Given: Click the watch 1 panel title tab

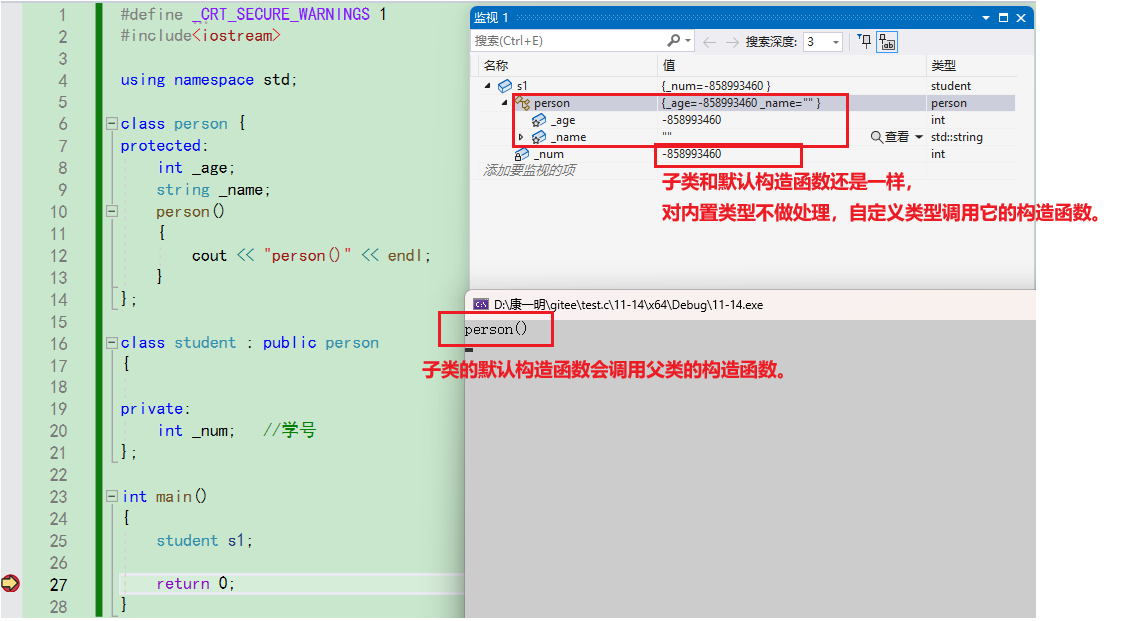Looking at the screenshot, I should 491,18.
